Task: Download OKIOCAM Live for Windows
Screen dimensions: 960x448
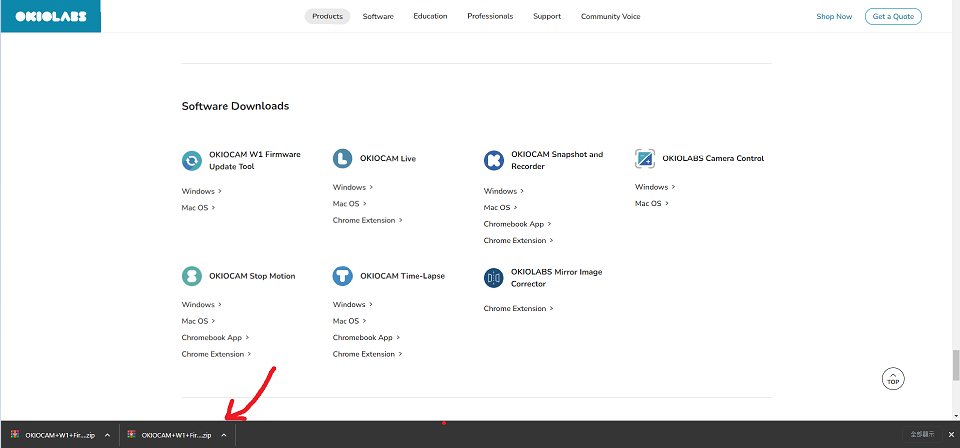Action: pyautogui.click(x=353, y=187)
